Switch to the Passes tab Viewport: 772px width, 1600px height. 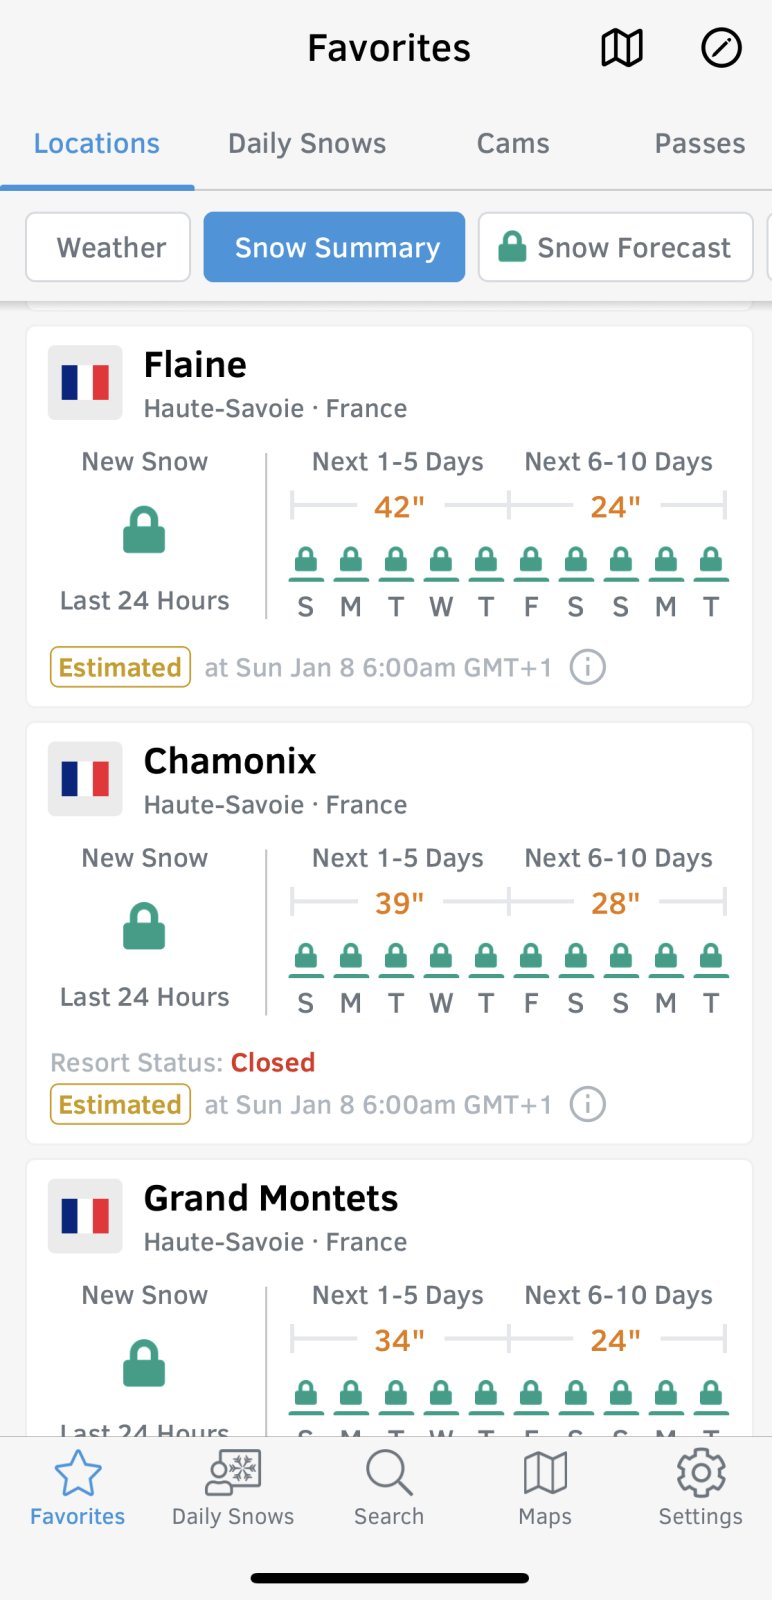700,144
